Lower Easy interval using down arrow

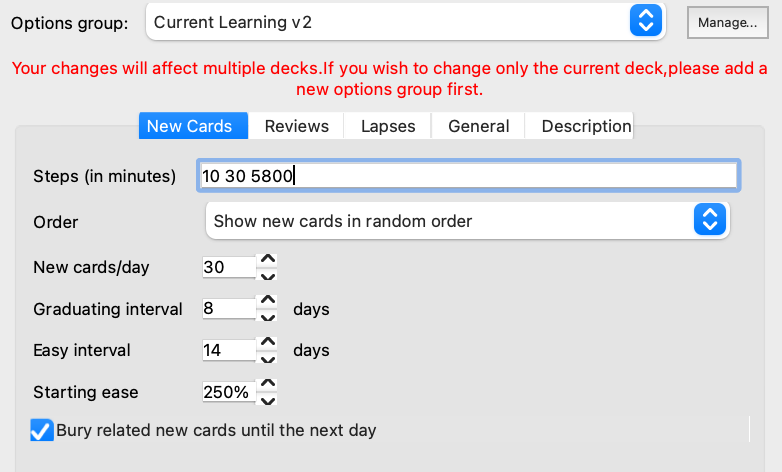[267, 359]
